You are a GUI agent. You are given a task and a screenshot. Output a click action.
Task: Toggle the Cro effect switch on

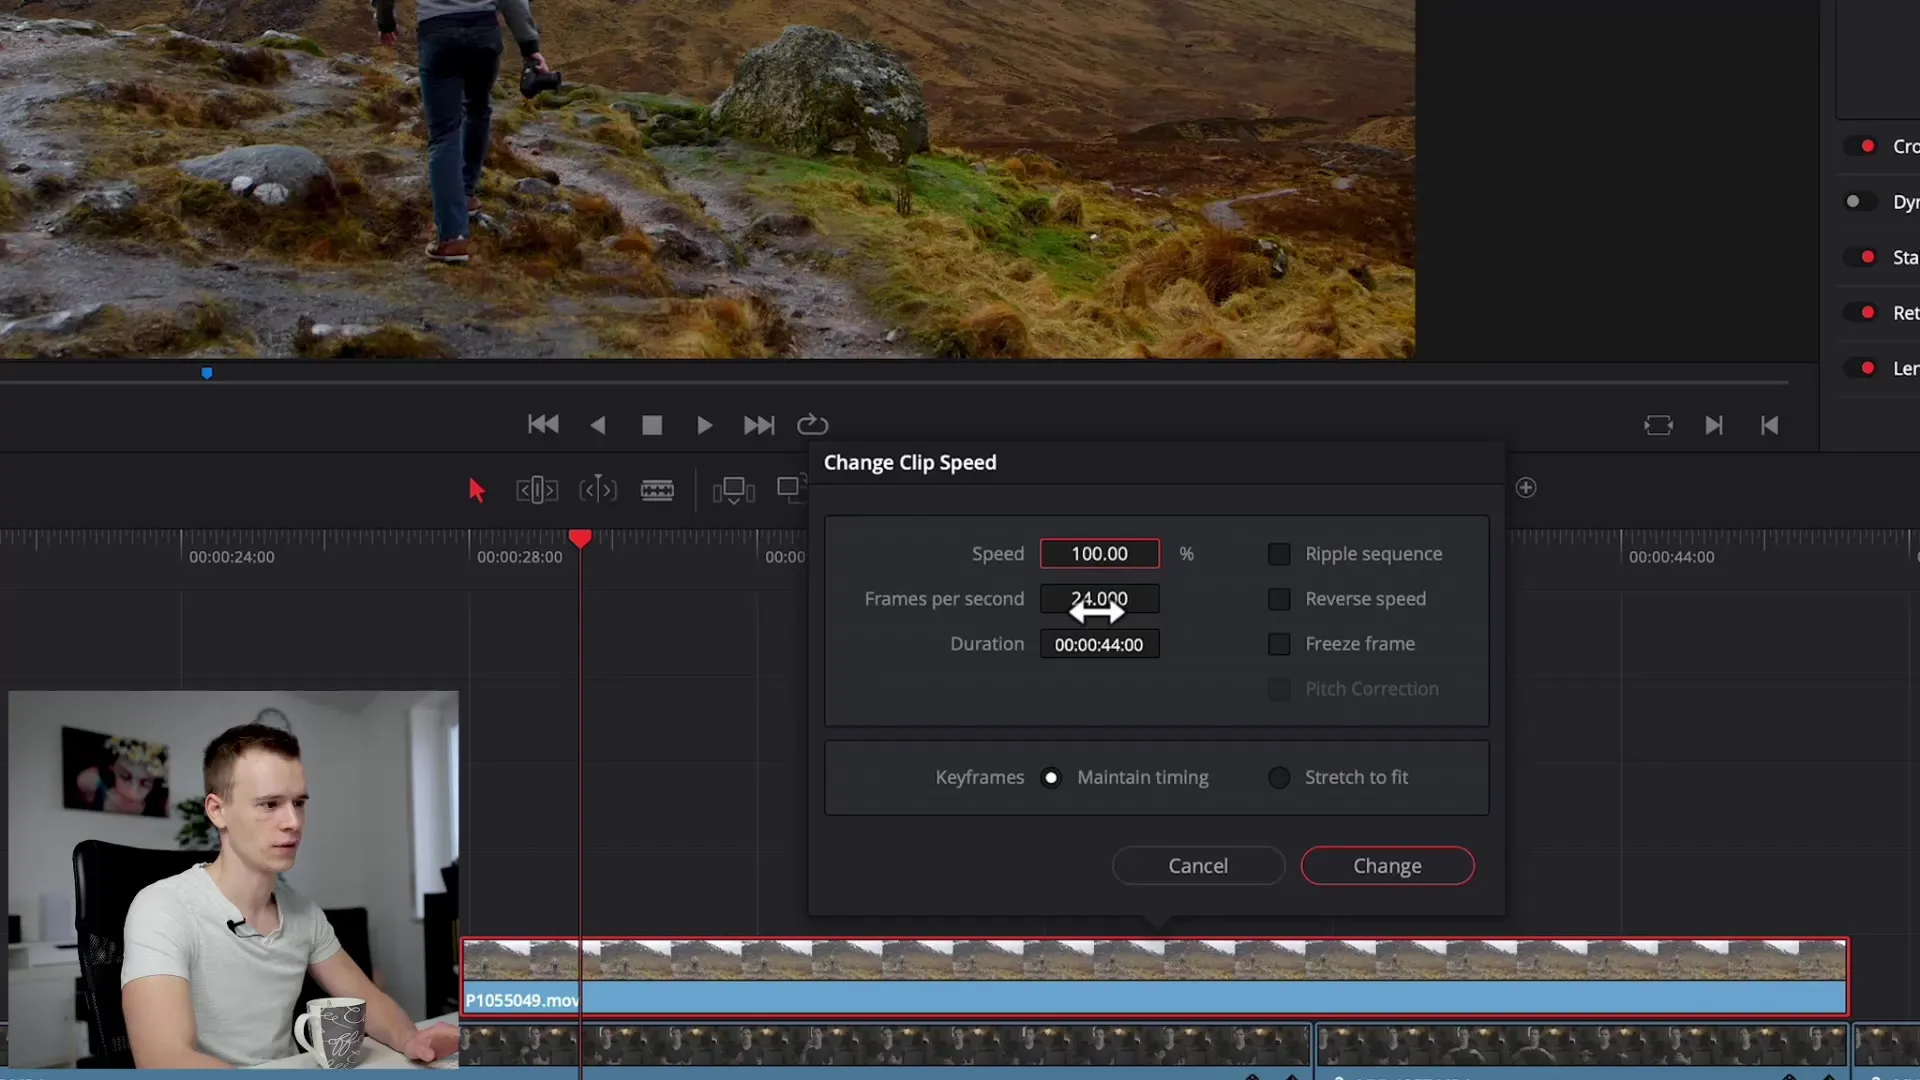[x=1861, y=146]
